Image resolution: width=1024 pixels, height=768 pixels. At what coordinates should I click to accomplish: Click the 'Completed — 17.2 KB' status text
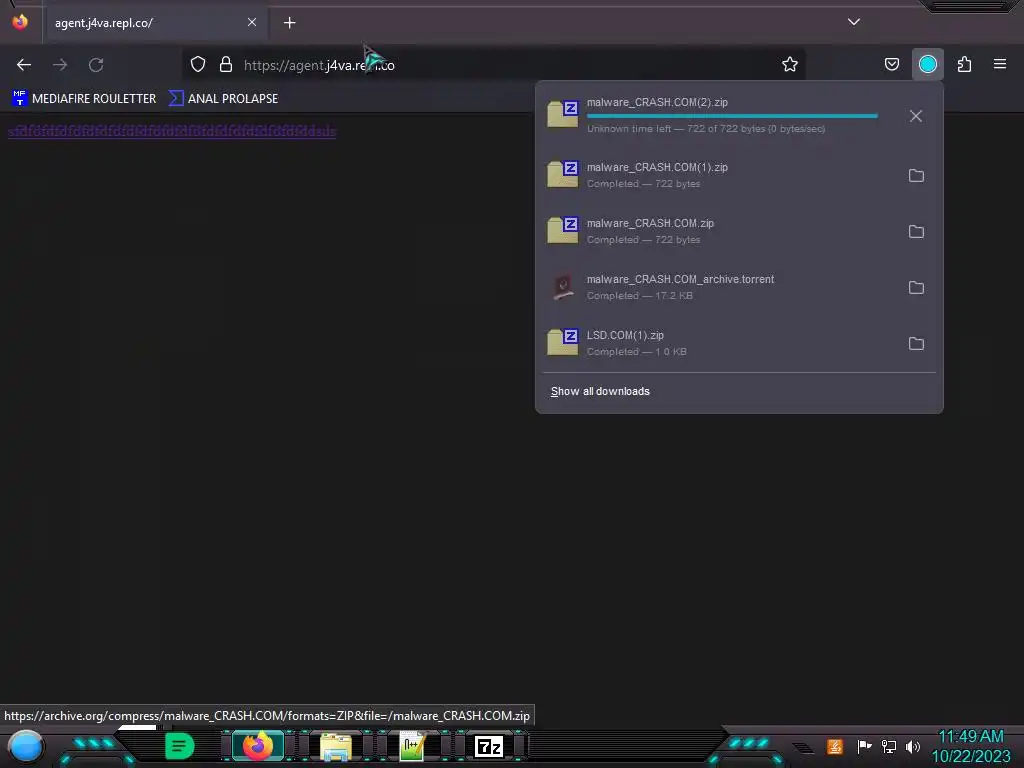(x=639, y=296)
